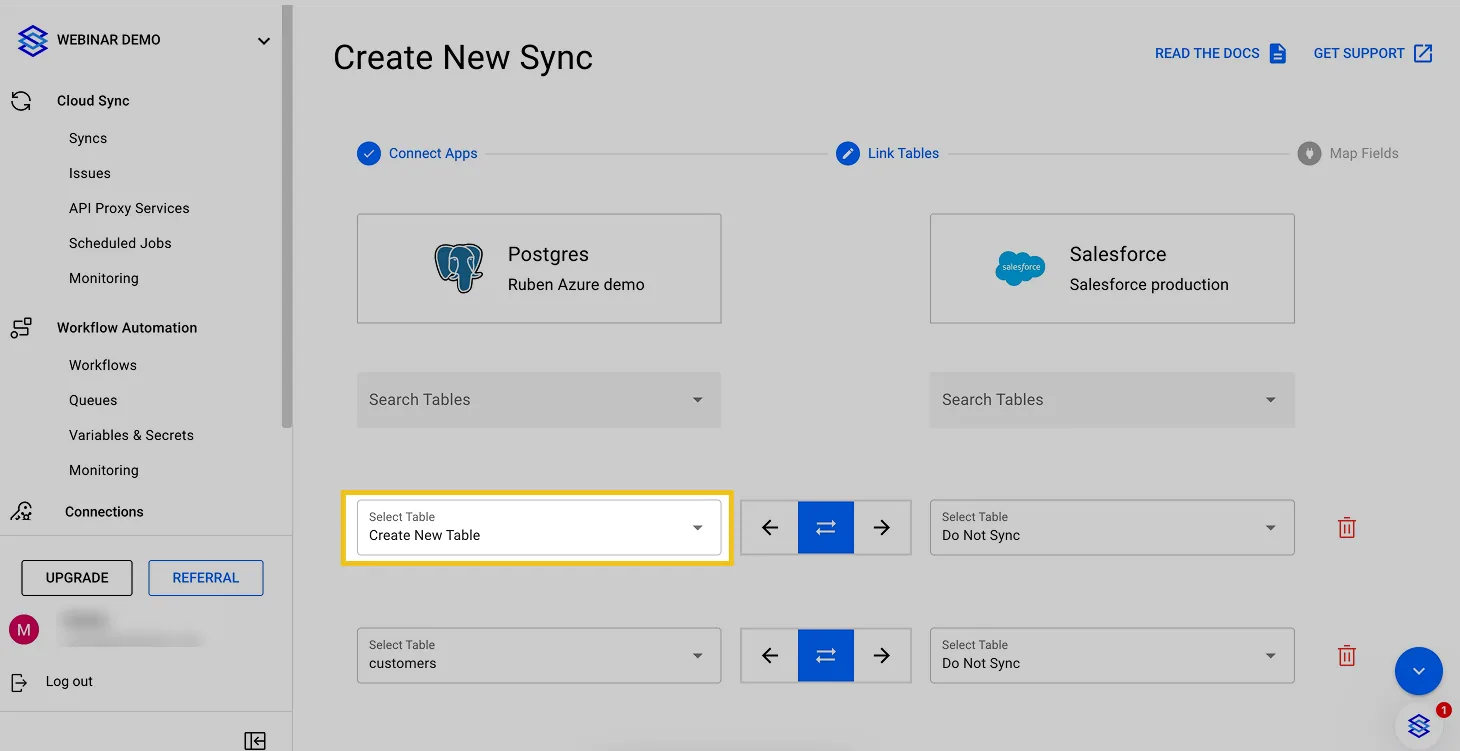The height and width of the screenshot is (751, 1460).
Task: Set right-arrow sync direction for customers row
Action: pyautogui.click(x=882, y=655)
